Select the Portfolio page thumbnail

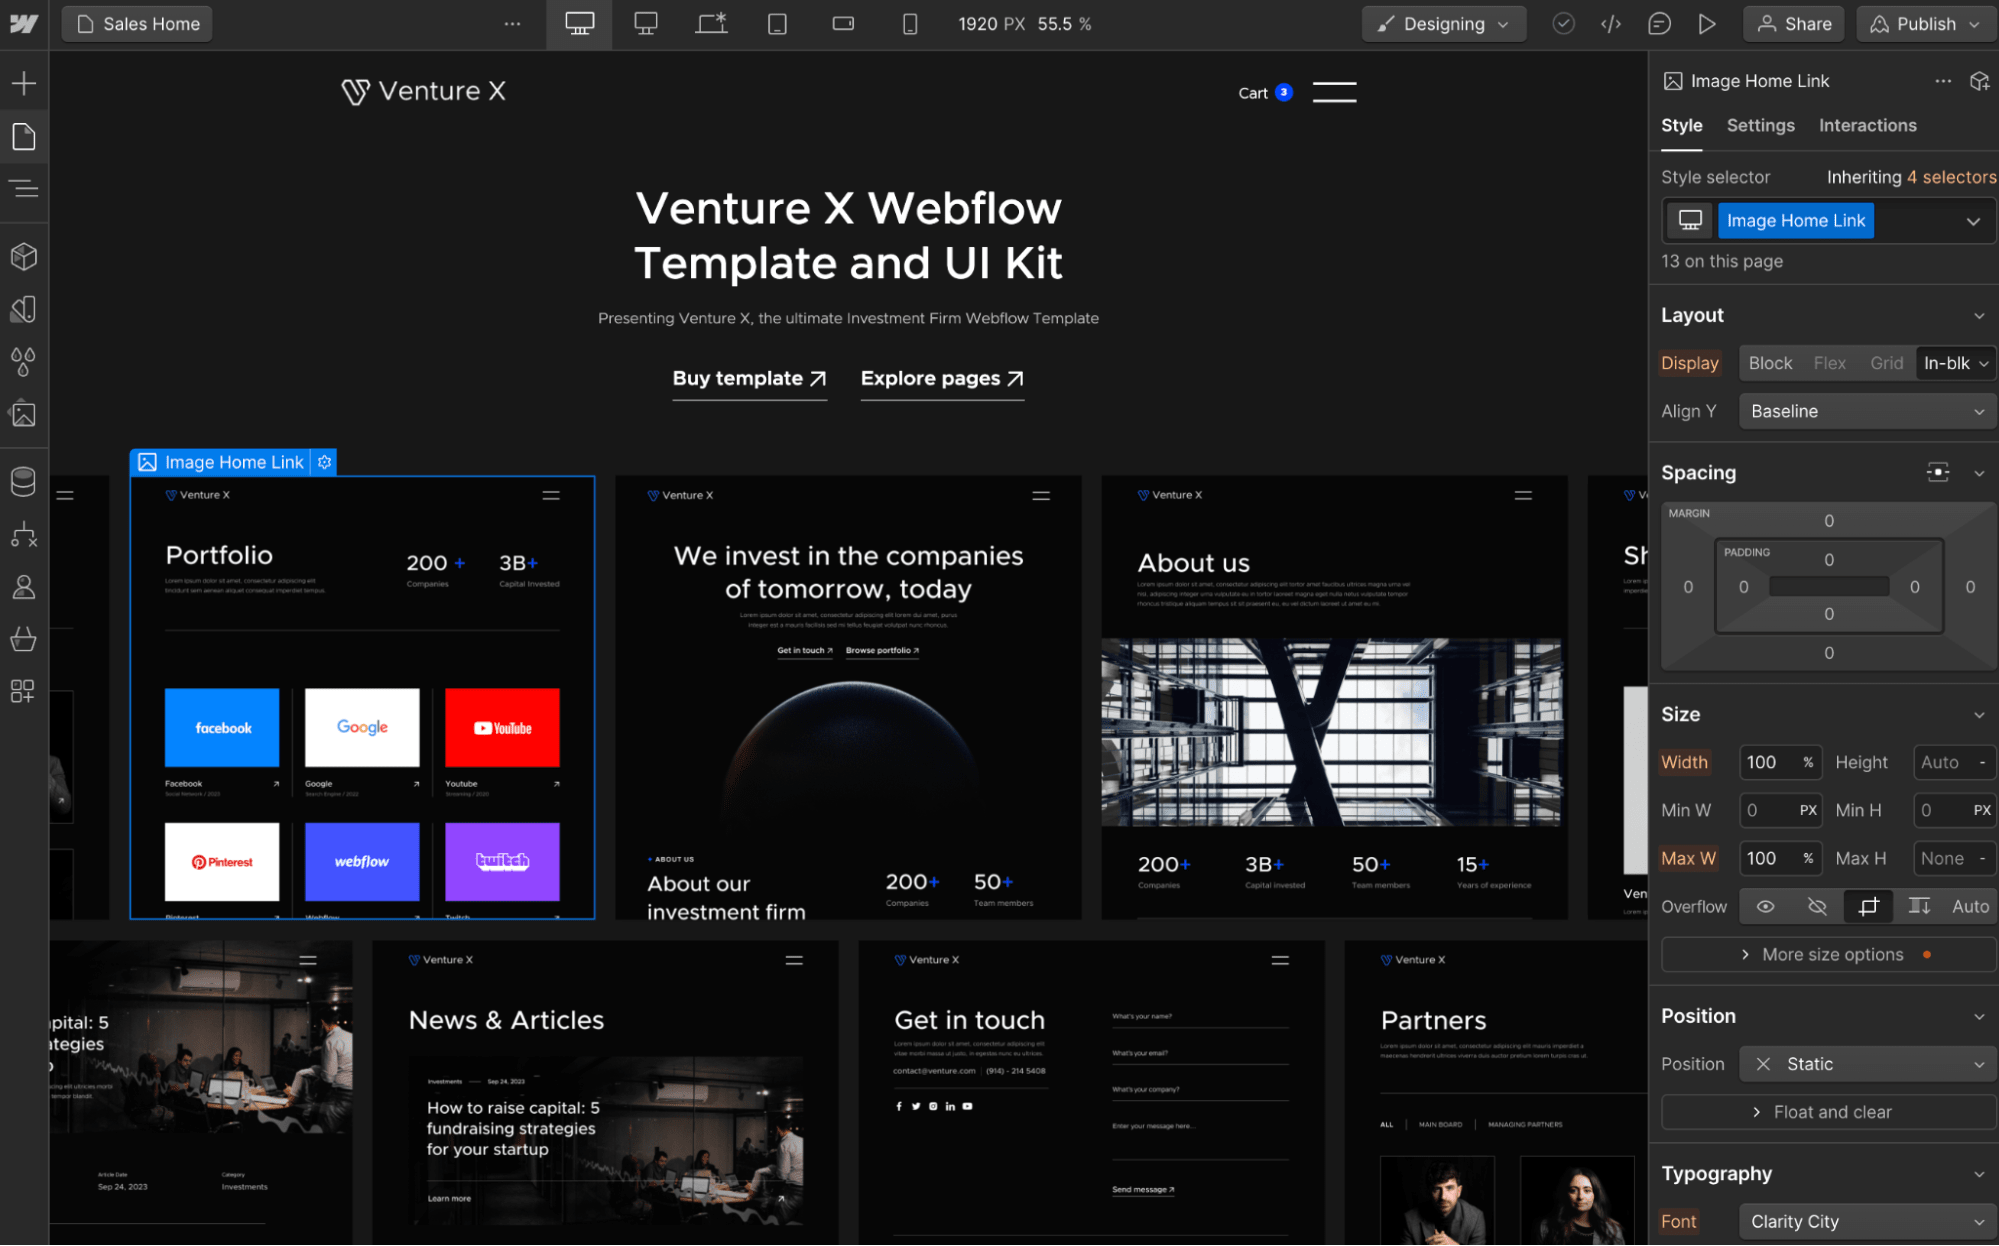362,697
